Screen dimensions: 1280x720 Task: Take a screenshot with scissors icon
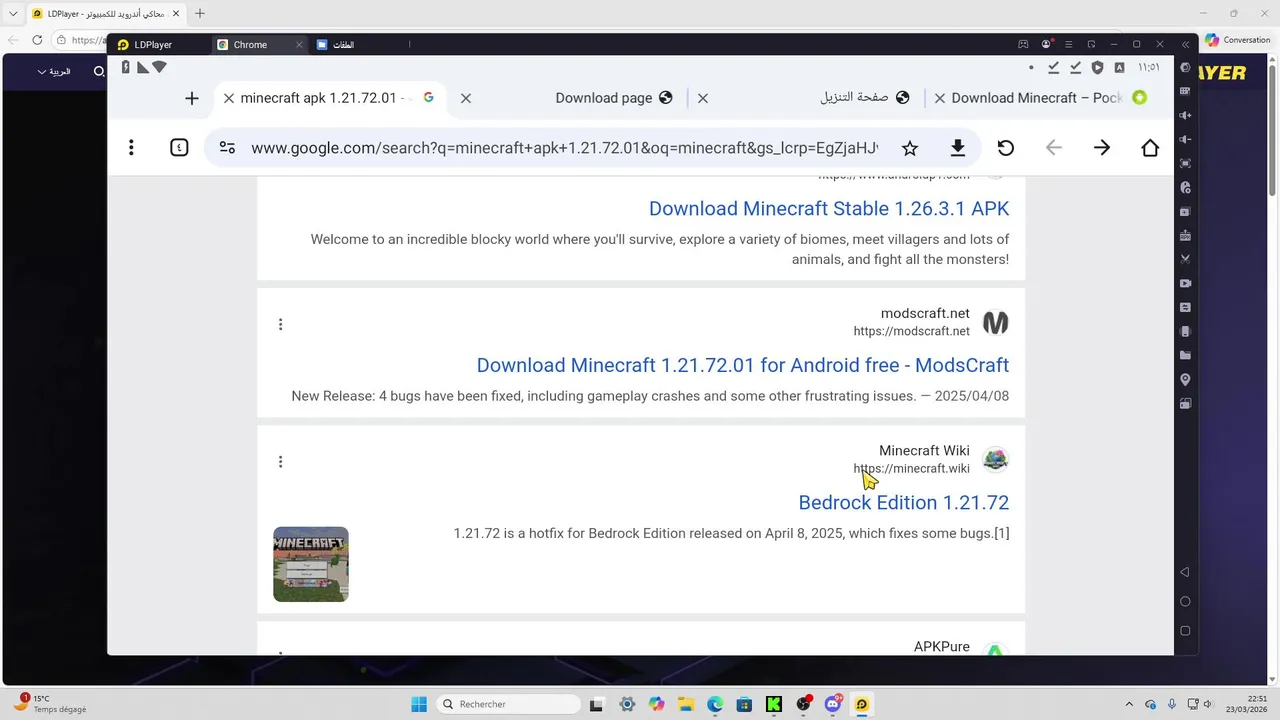1185,259
